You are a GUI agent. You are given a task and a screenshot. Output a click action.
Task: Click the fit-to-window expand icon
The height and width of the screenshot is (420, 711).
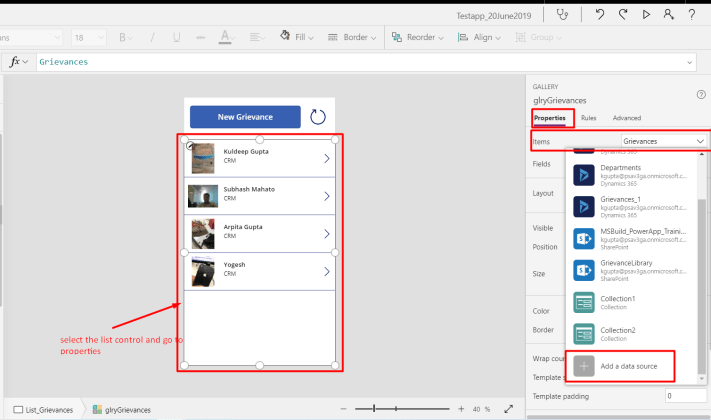coord(509,409)
